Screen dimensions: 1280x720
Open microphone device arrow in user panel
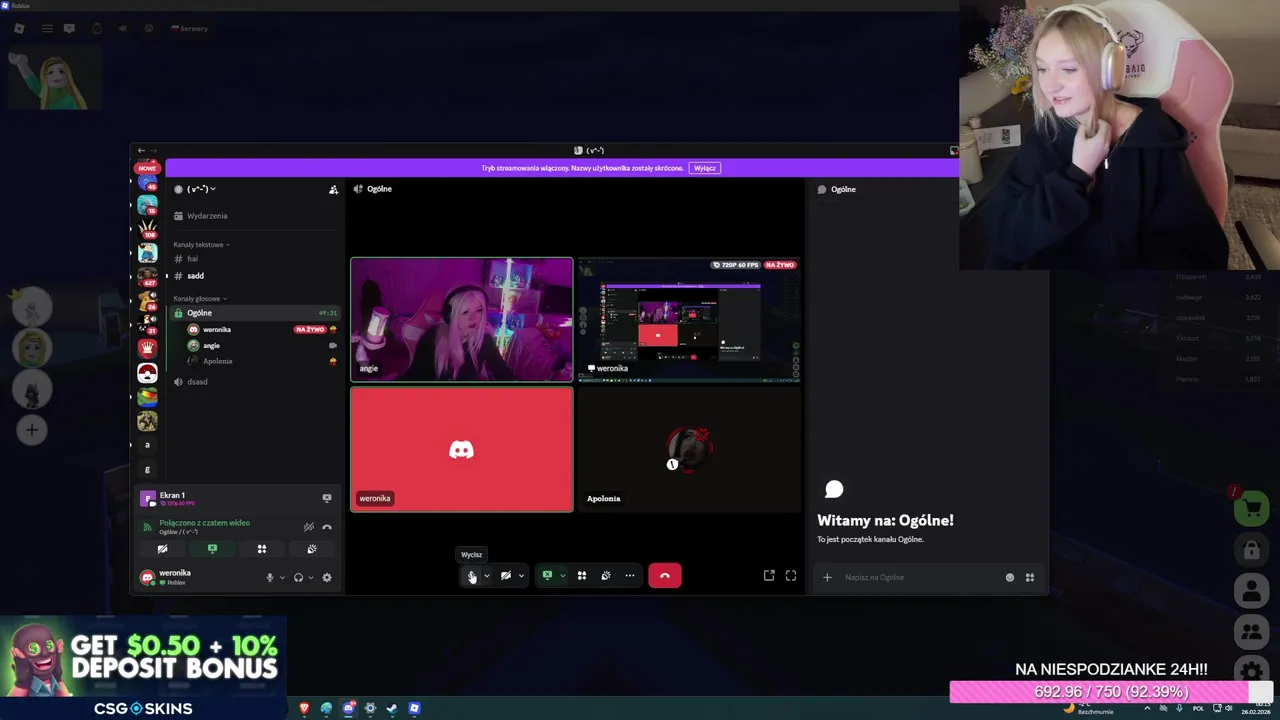coord(282,578)
